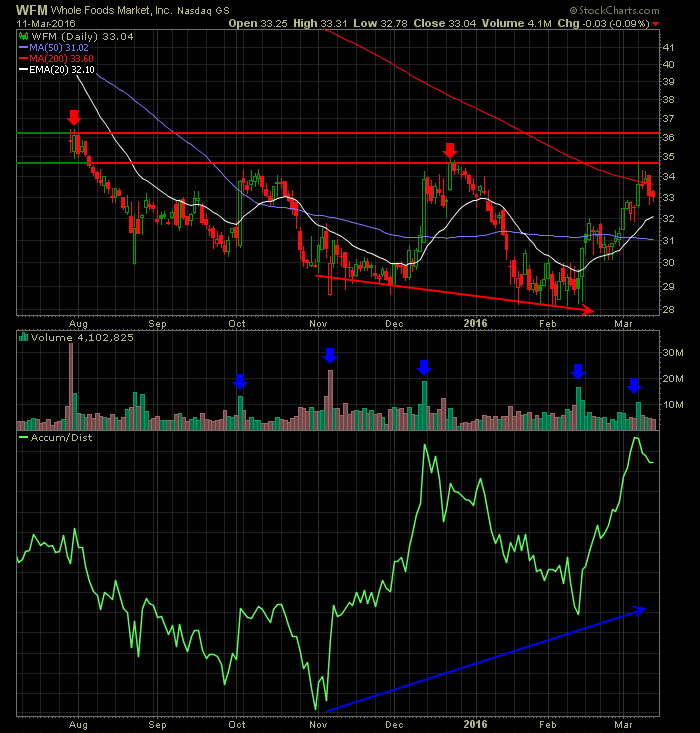Select the WFM ticker symbol in the header
Image resolution: width=700 pixels, height=733 pixels.
pos(32,10)
